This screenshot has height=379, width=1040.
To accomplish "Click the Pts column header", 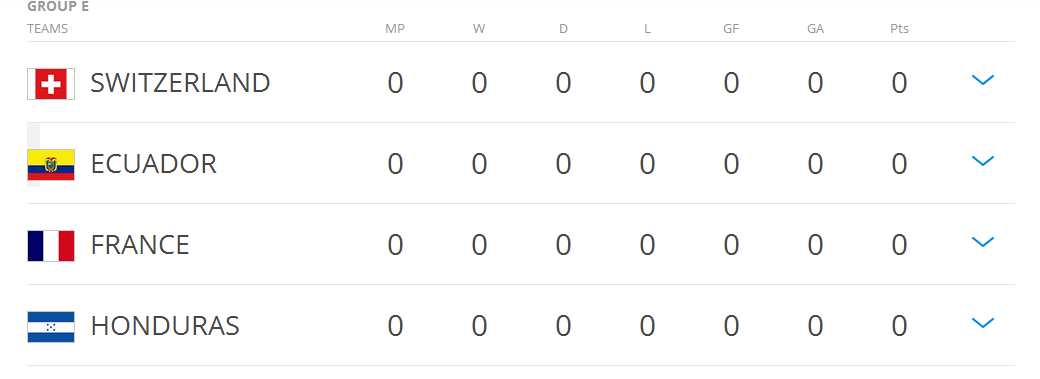I will (899, 29).
